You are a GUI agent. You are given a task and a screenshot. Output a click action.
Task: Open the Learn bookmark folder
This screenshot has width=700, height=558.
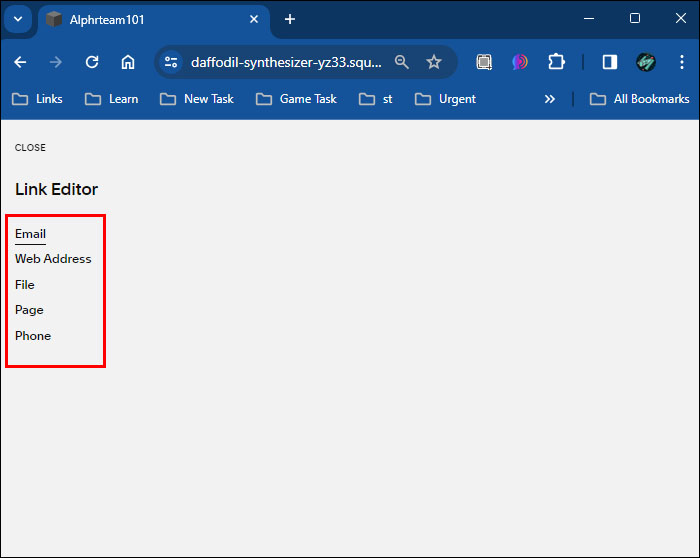pos(111,99)
